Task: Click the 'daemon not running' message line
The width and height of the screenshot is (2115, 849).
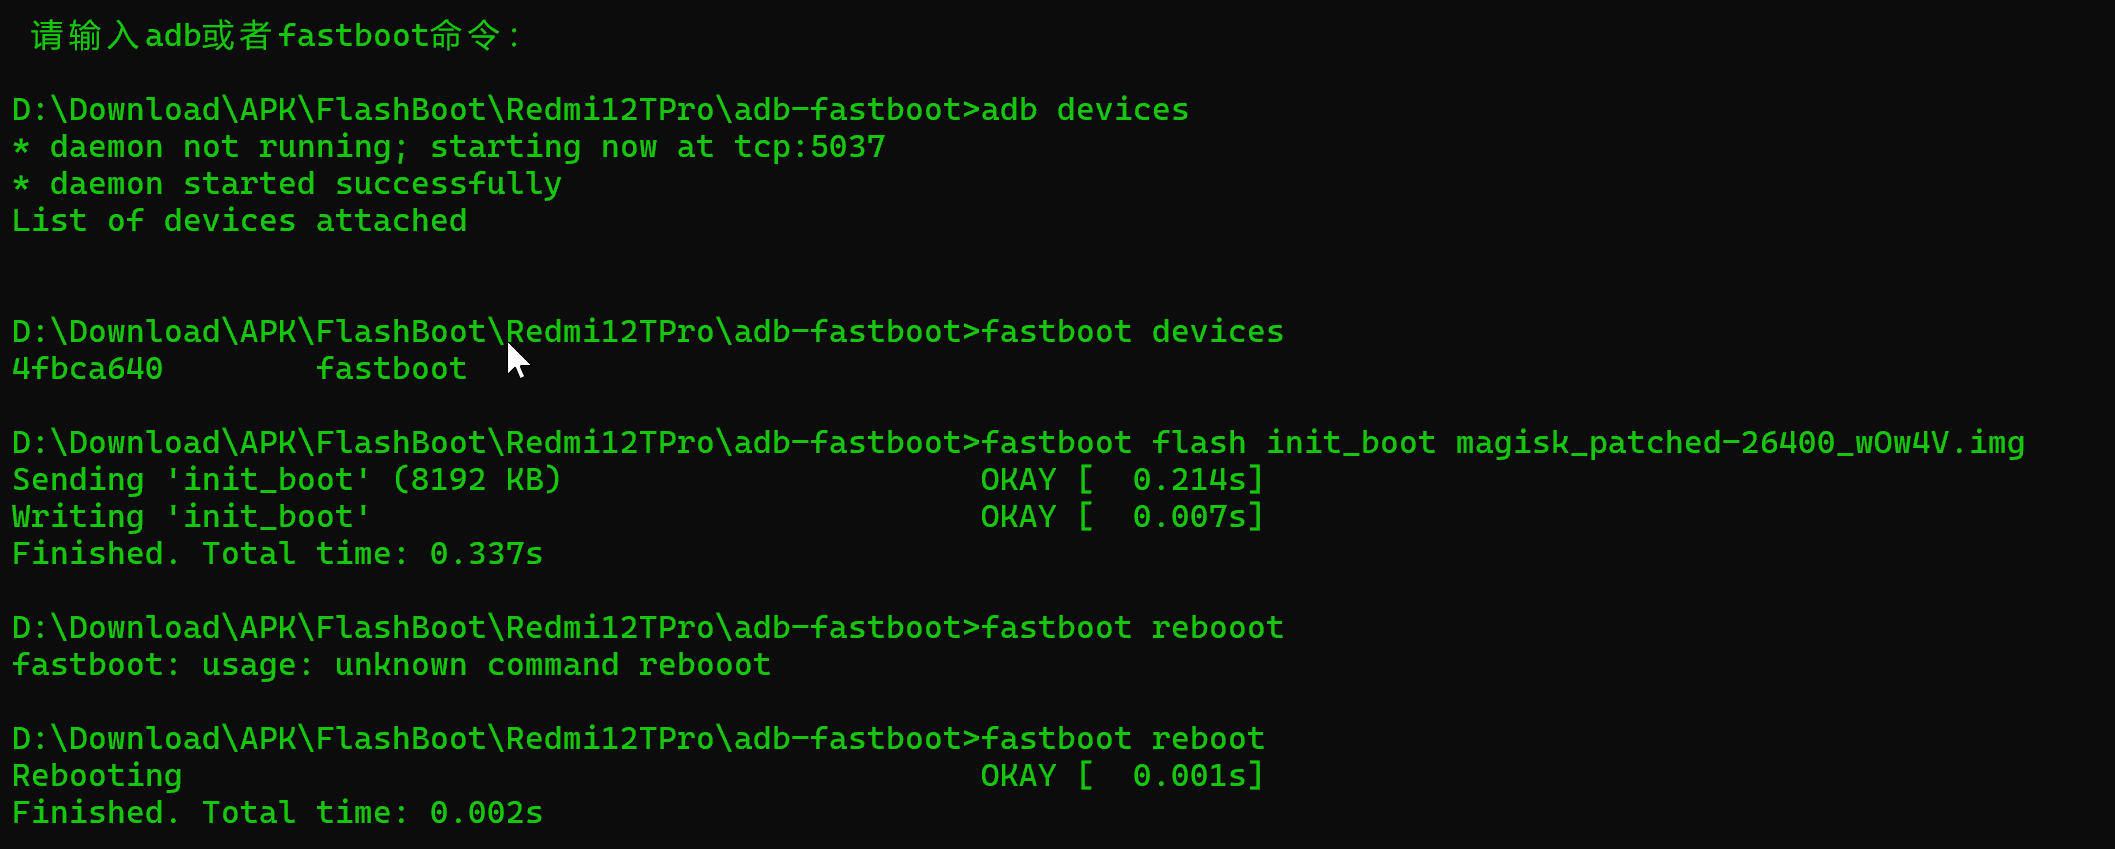Action: click(448, 147)
